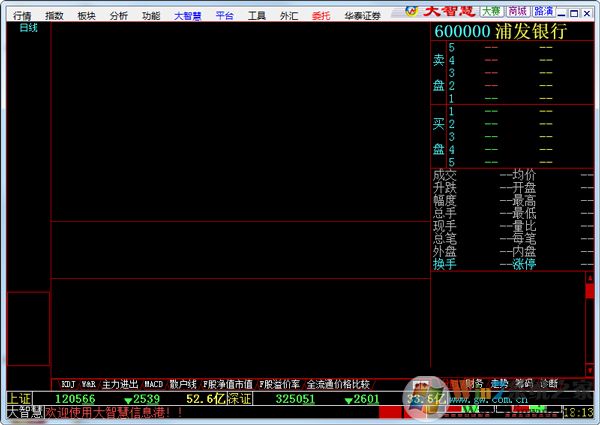Open the 工具 menu
600x425 pixels.
click(256, 16)
